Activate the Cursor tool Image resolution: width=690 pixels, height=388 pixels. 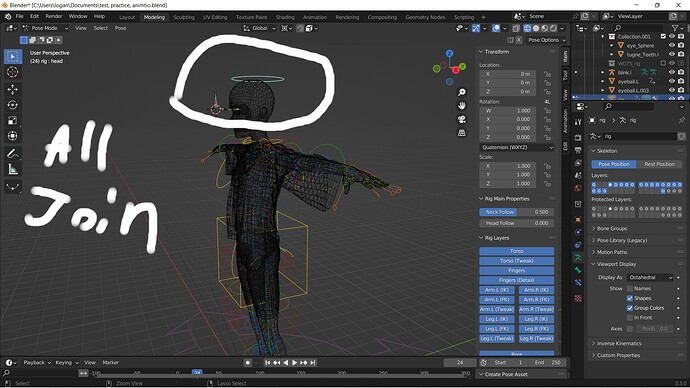pos(13,72)
